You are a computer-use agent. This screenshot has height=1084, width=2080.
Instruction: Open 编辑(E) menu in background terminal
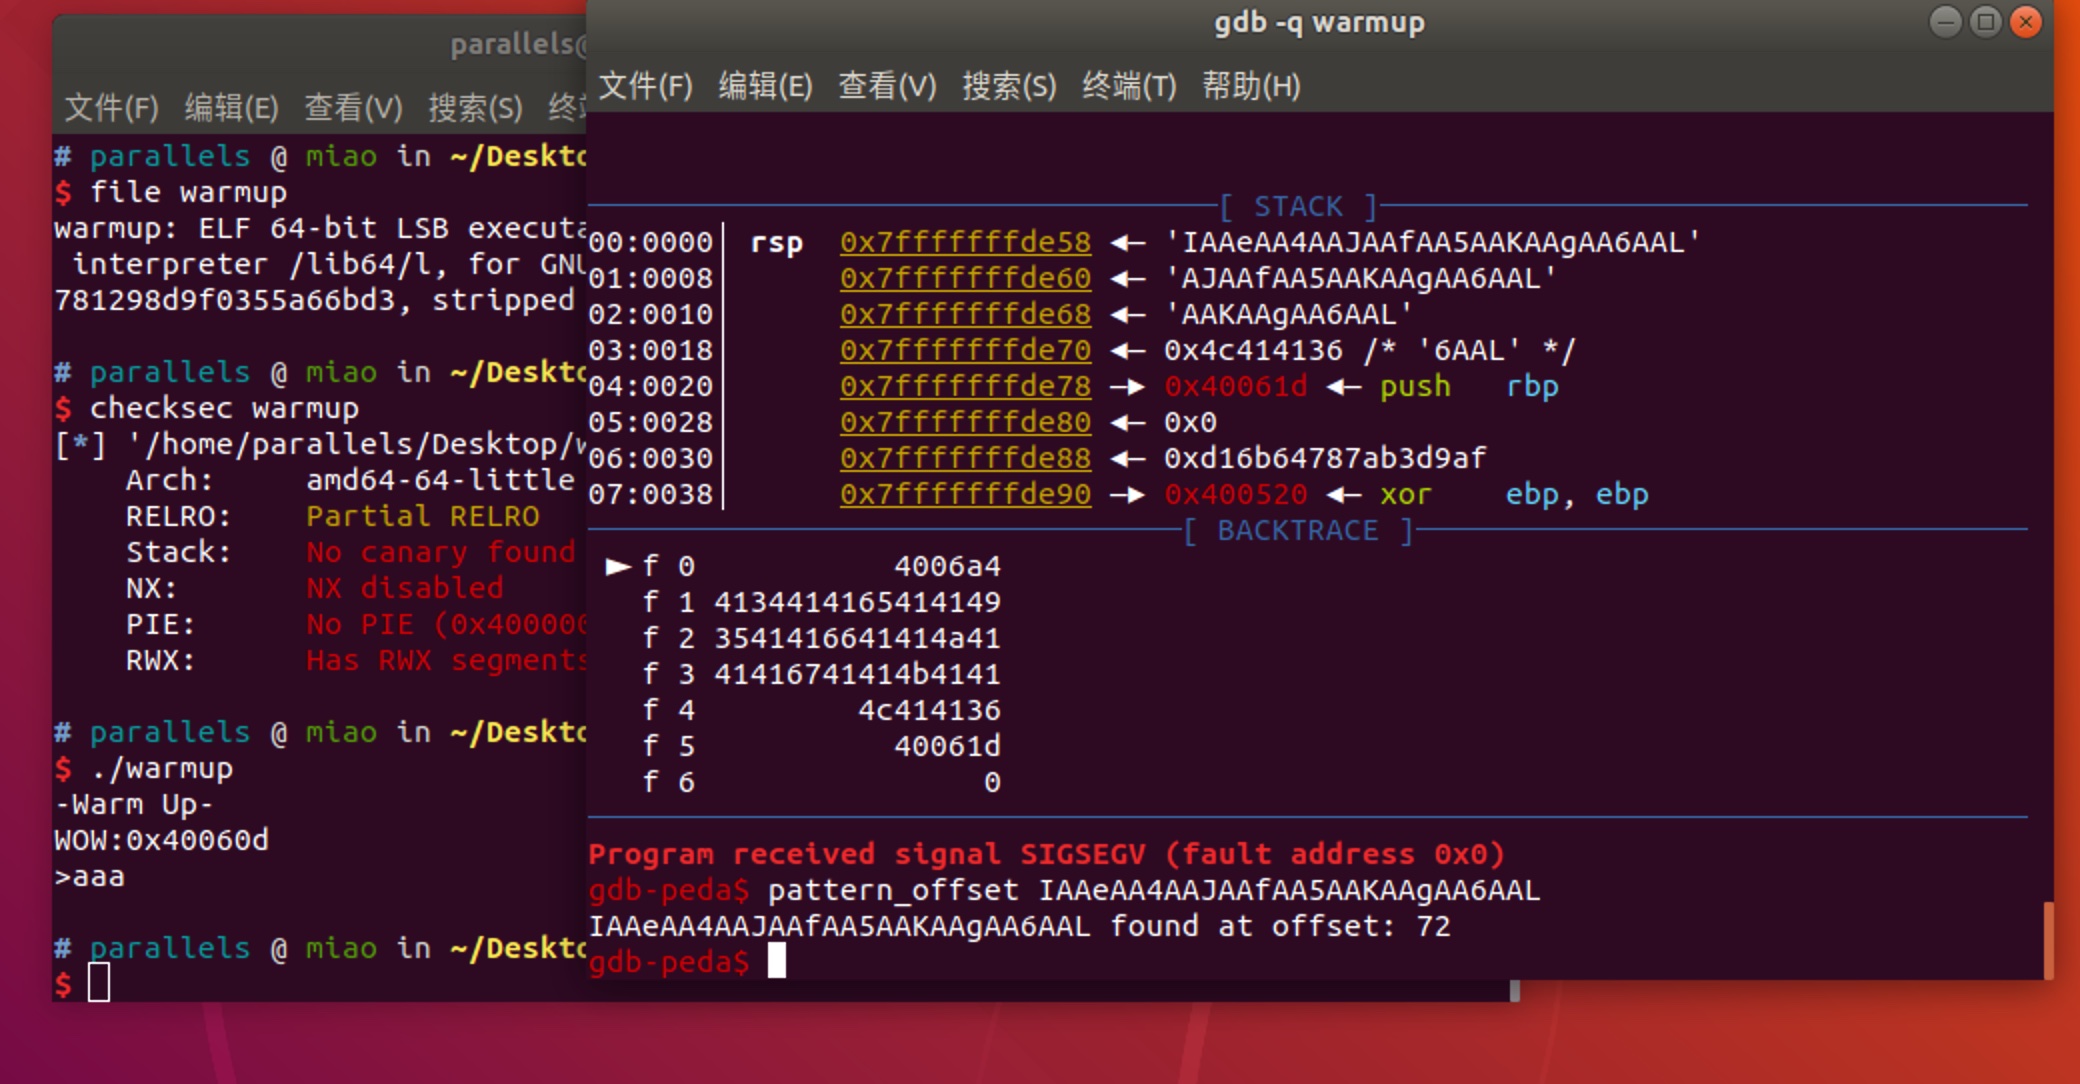pos(231,107)
